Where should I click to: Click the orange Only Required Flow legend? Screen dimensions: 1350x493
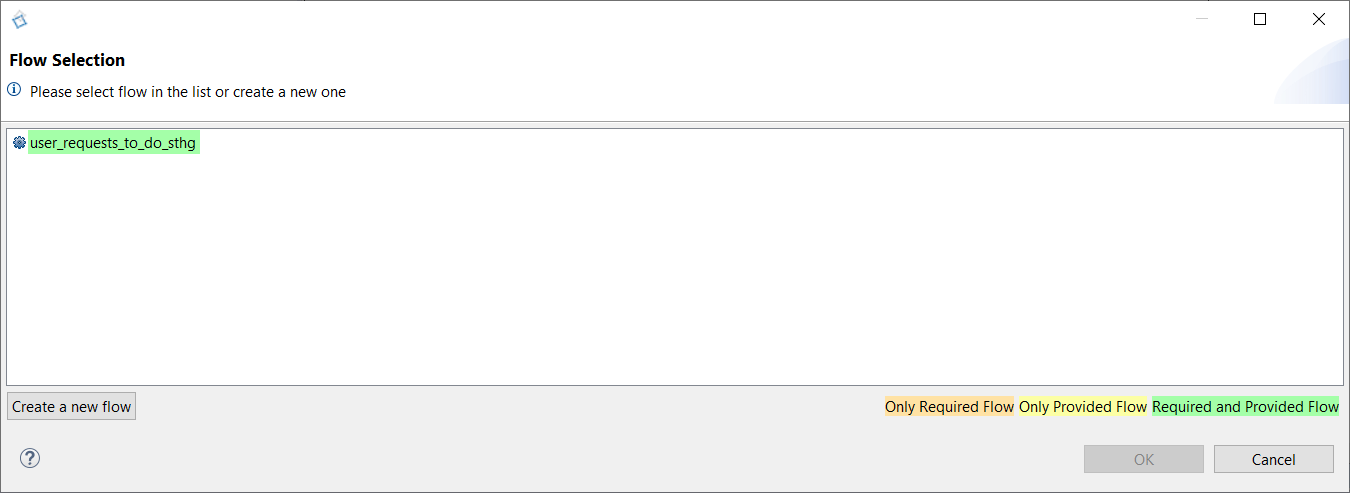click(949, 407)
